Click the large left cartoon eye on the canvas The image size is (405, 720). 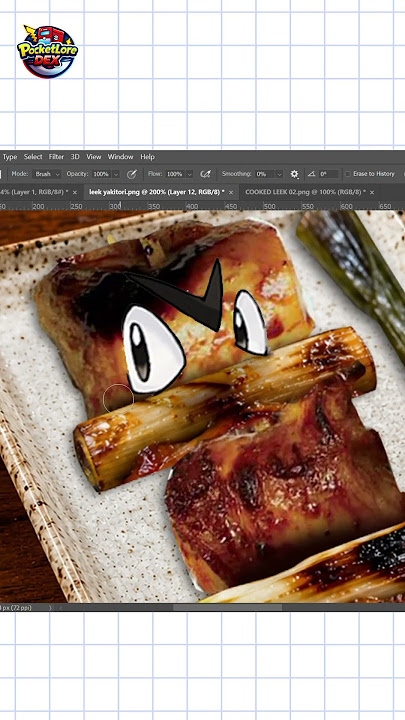click(152, 349)
